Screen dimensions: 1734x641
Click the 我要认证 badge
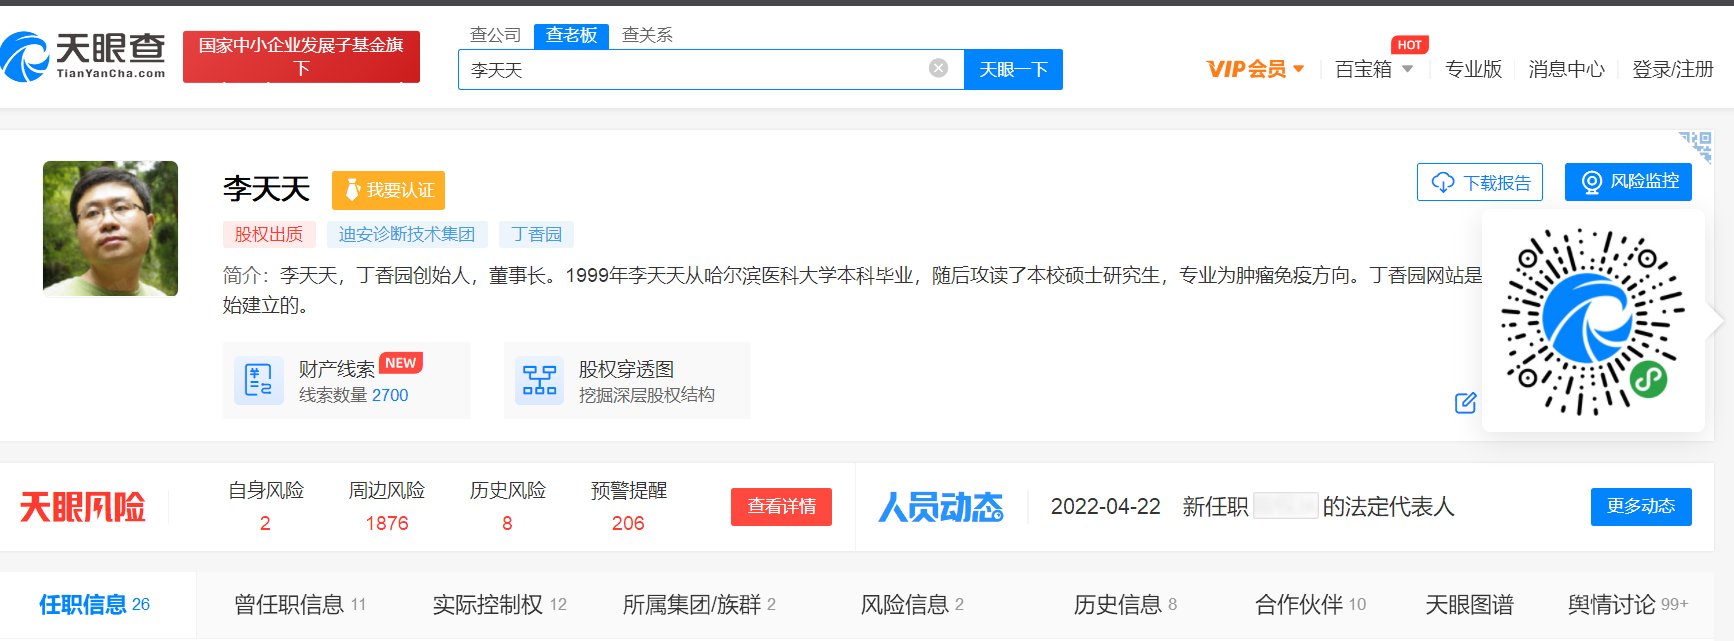(388, 190)
